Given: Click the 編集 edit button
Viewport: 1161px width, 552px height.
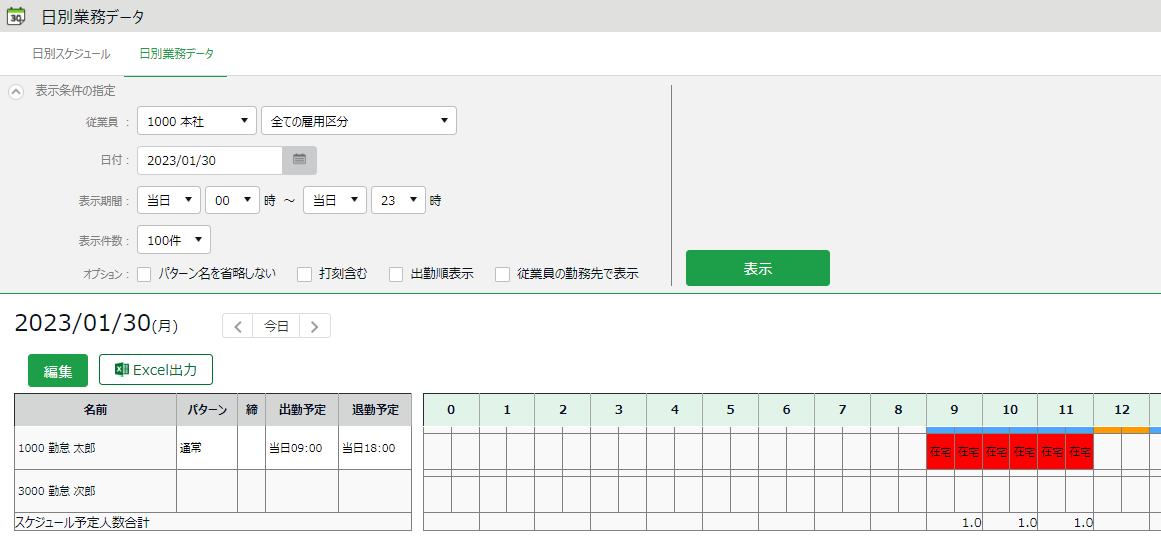Looking at the screenshot, I should [x=58, y=371].
